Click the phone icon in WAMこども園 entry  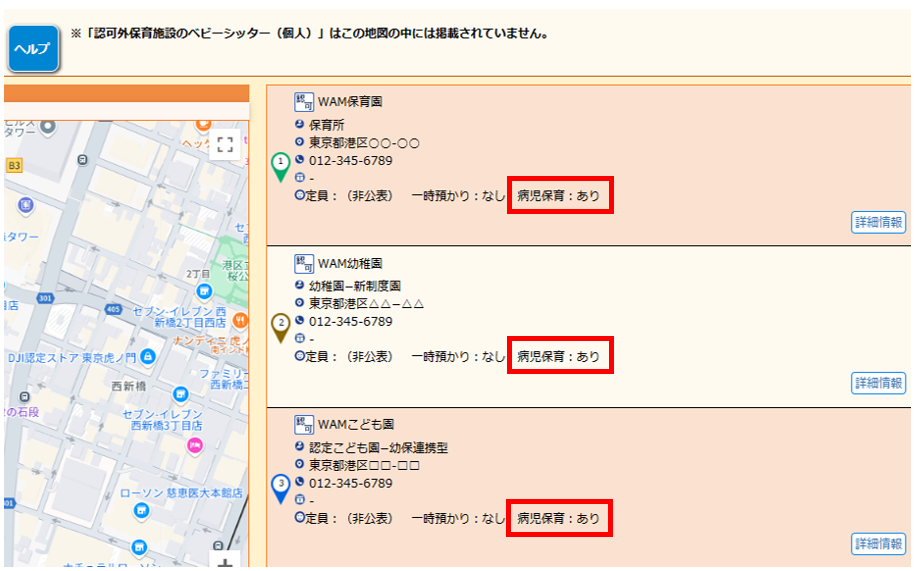(x=299, y=482)
